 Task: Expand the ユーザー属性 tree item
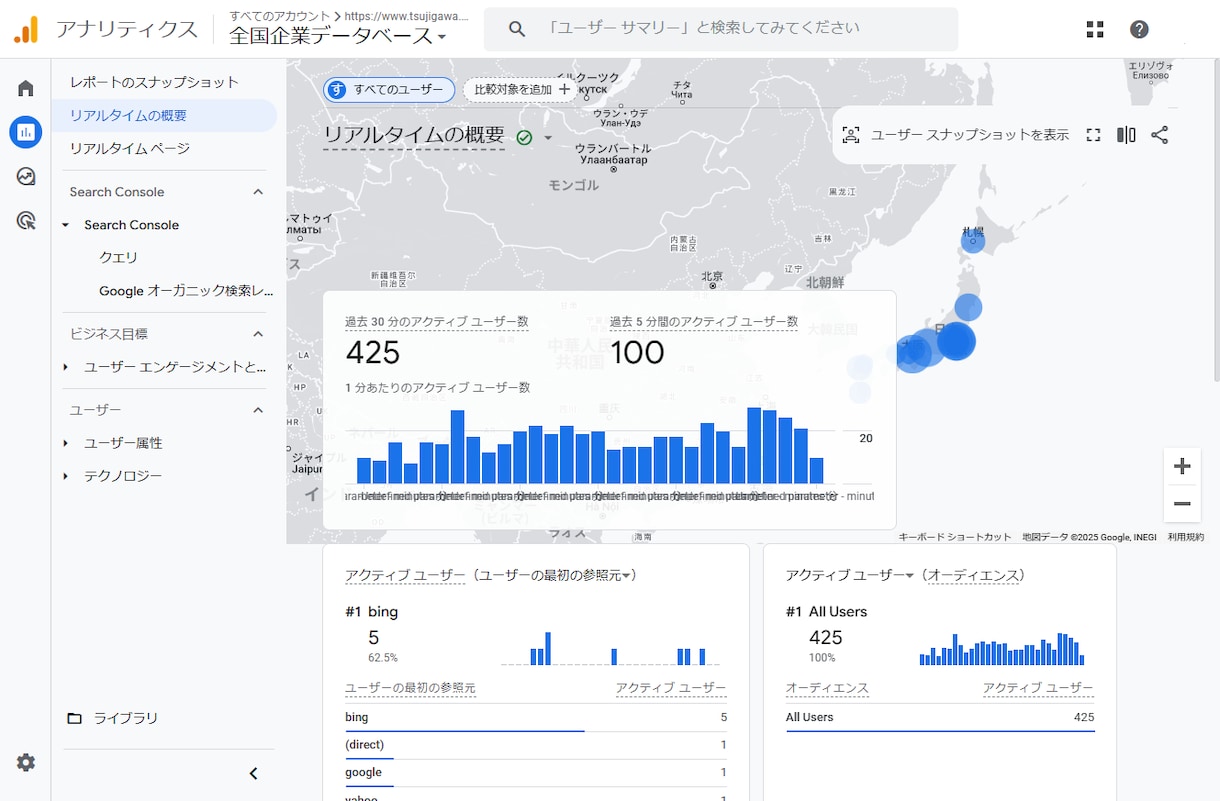[66, 443]
